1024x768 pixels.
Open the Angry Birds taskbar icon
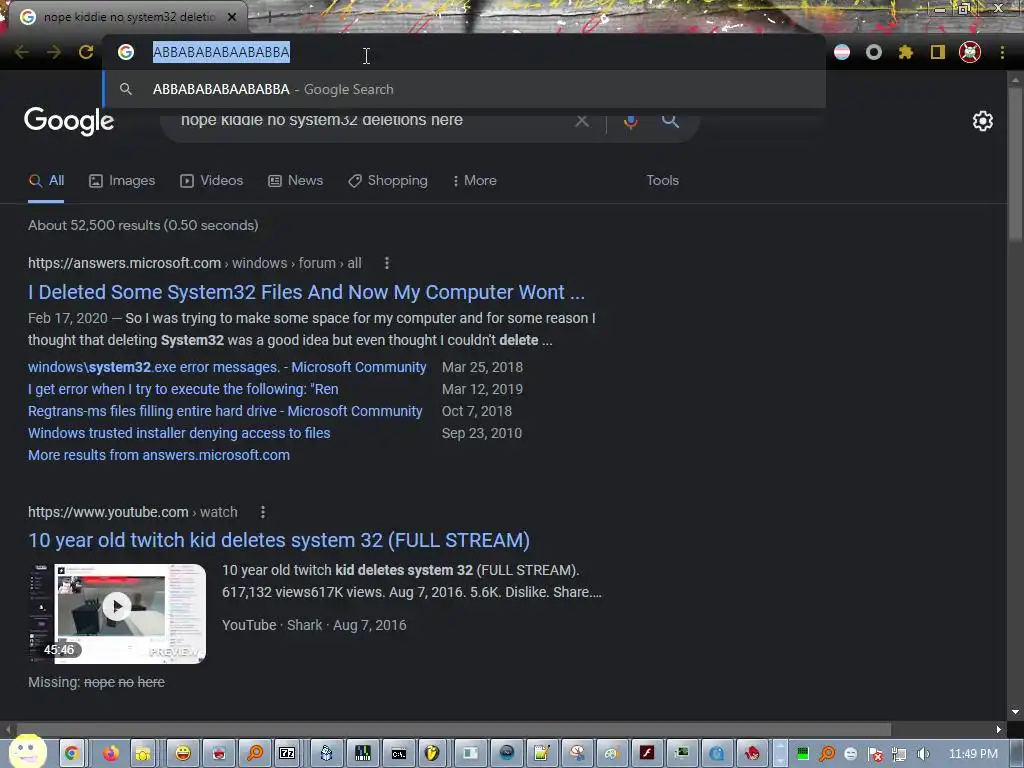tap(752, 754)
